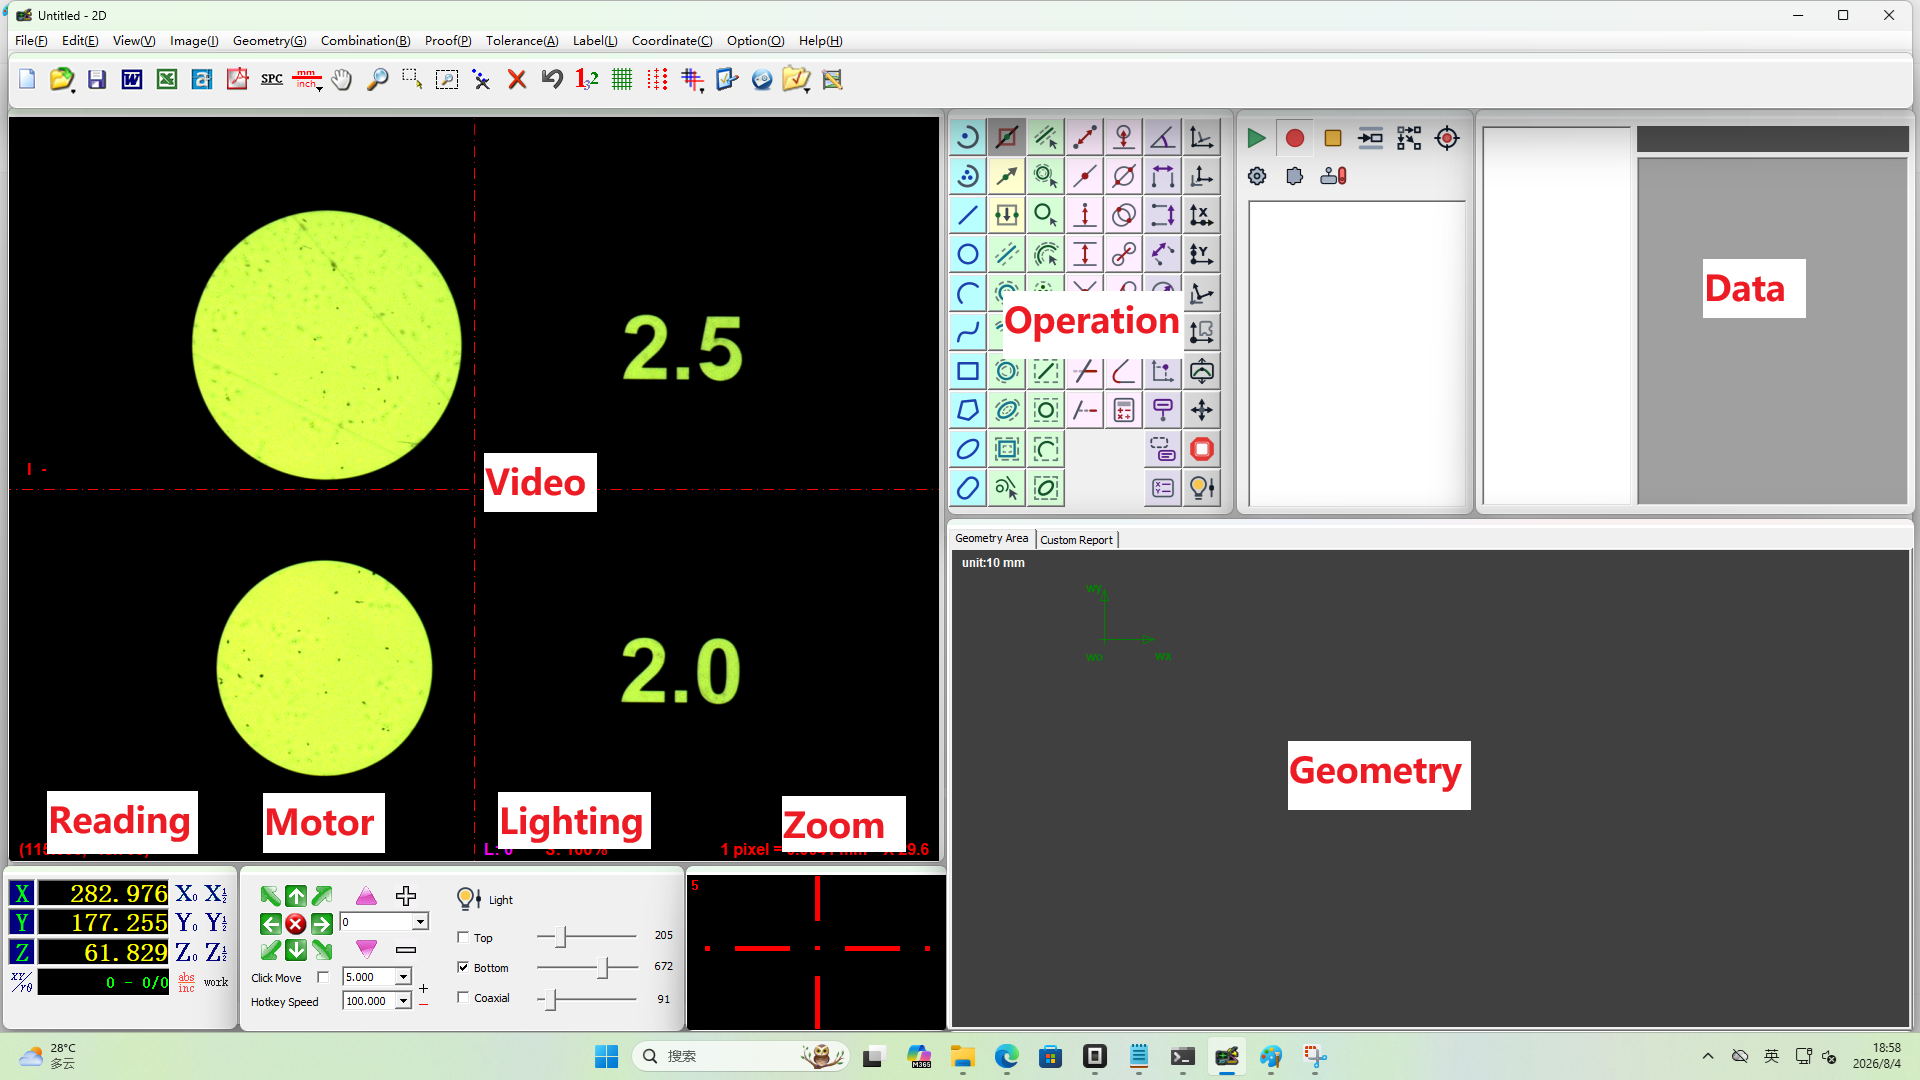The width and height of the screenshot is (1920, 1080).
Task: Zero the X axis with X0
Action: (x=186, y=894)
